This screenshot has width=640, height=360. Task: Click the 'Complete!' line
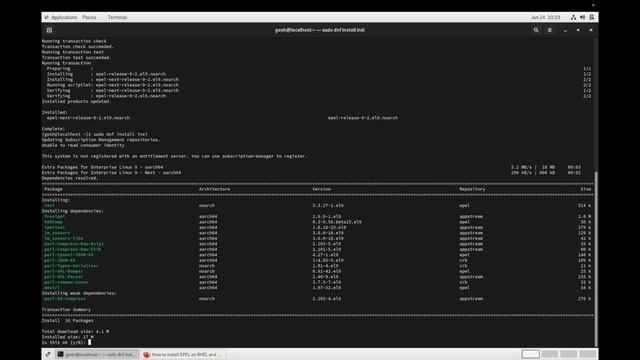53,129
